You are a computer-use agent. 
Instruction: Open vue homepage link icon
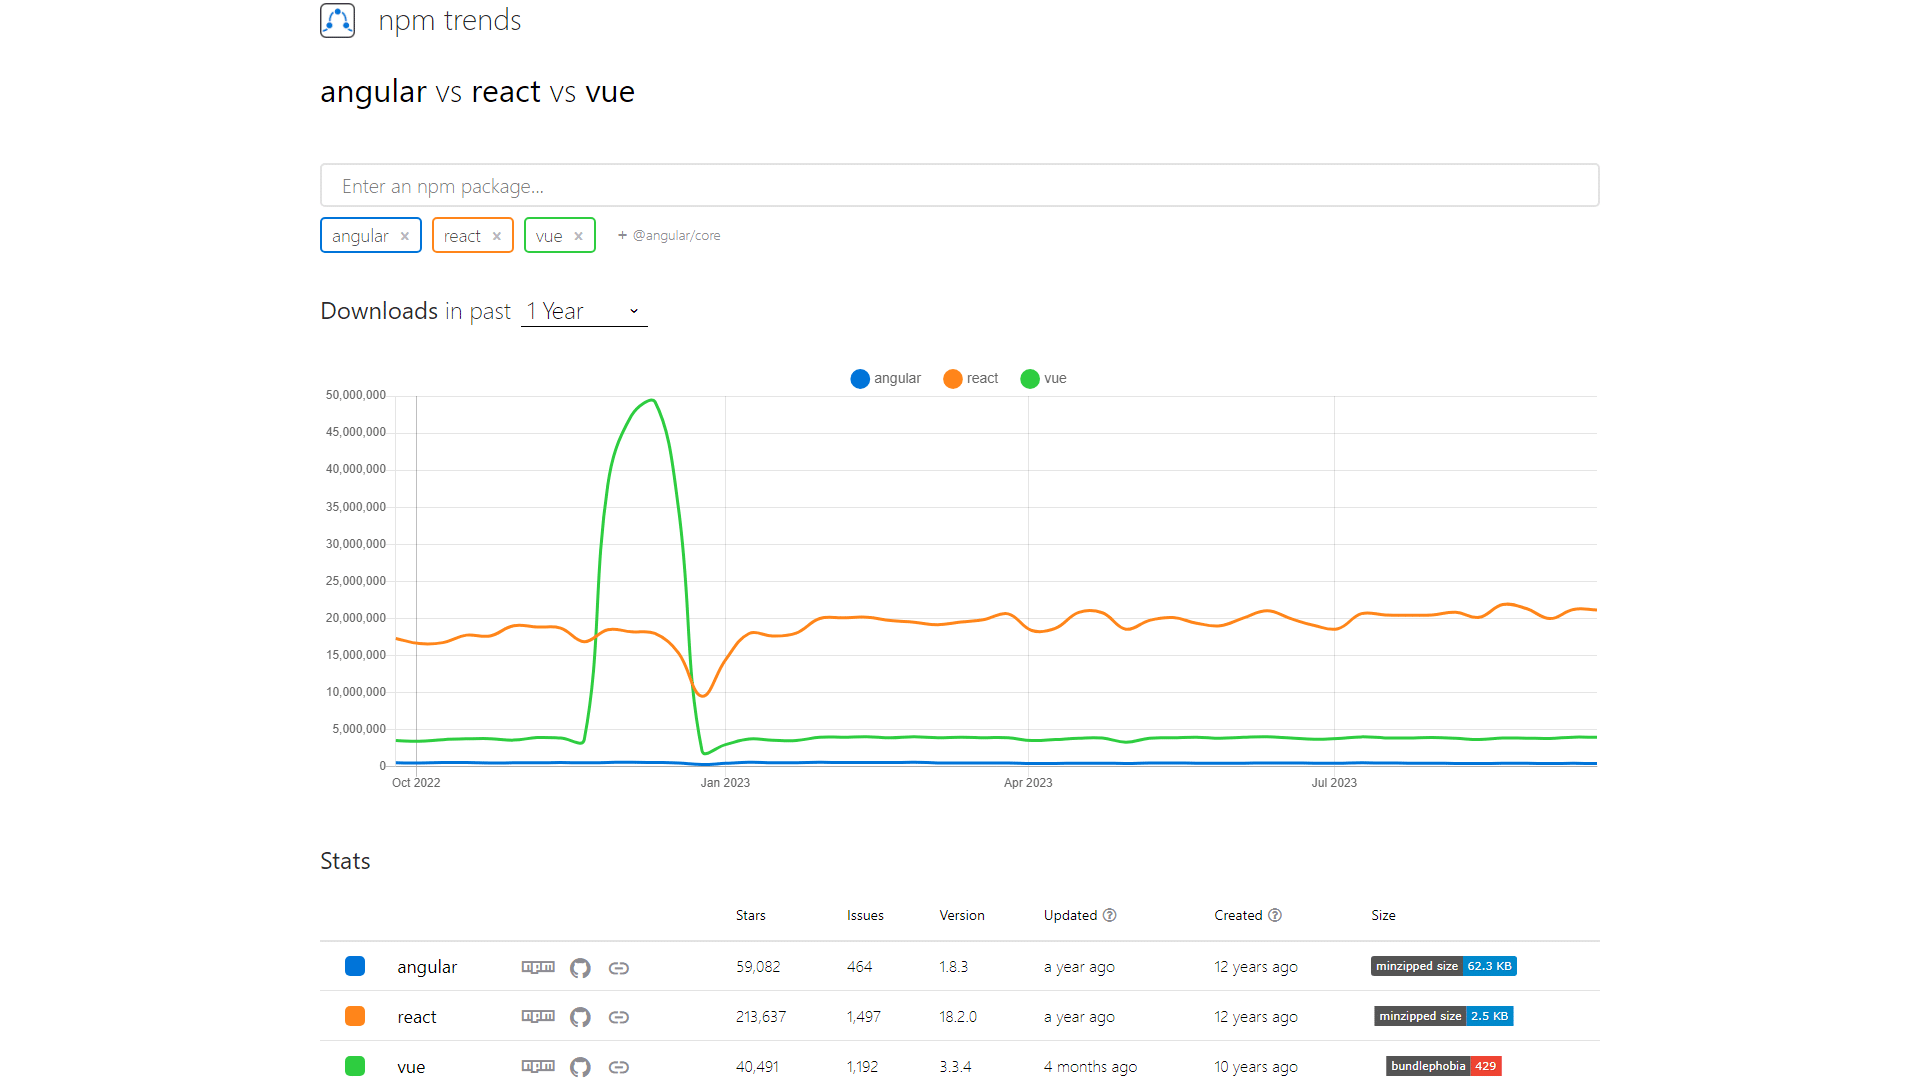[x=619, y=1067]
